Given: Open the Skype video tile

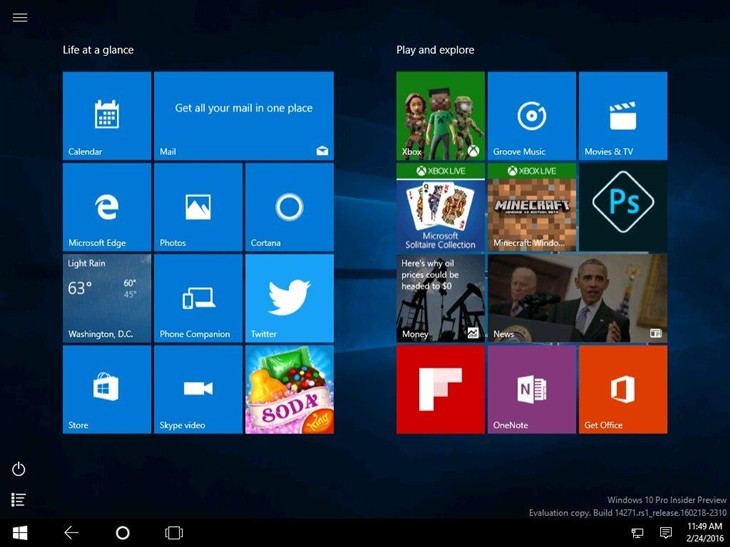Looking at the screenshot, I should point(198,389).
